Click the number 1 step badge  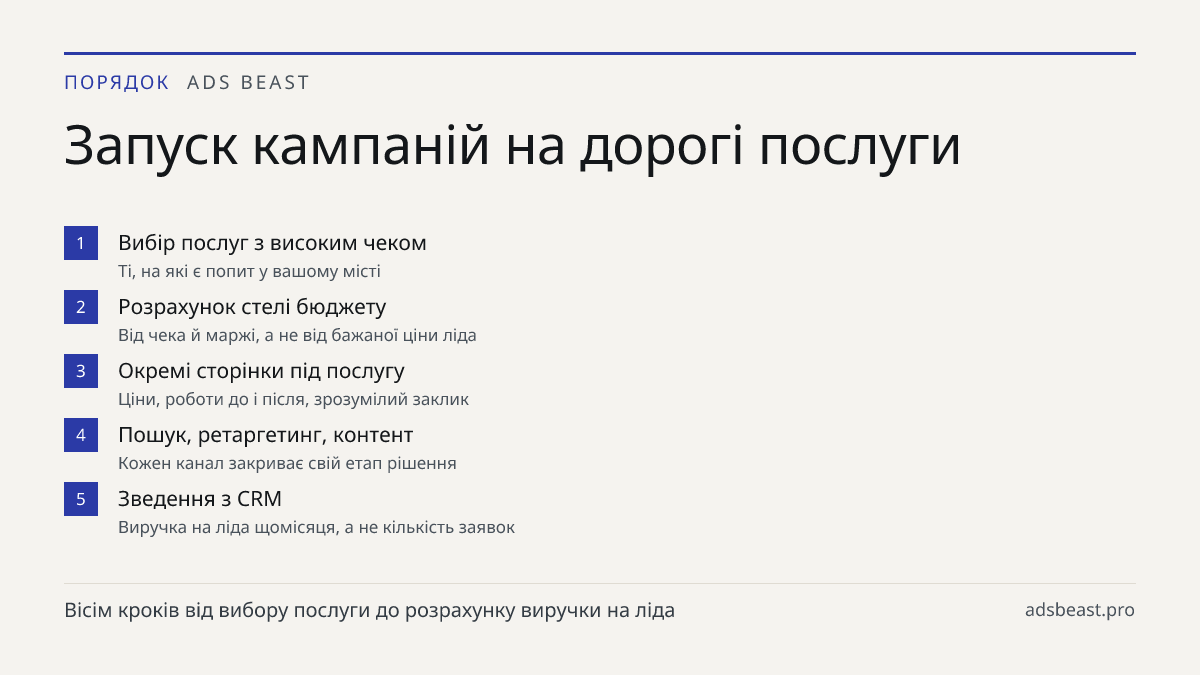(81, 243)
